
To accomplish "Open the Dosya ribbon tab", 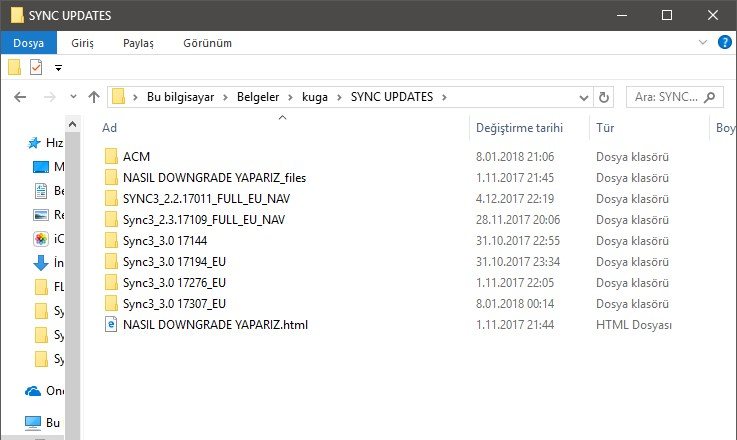I will [x=29, y=43].
